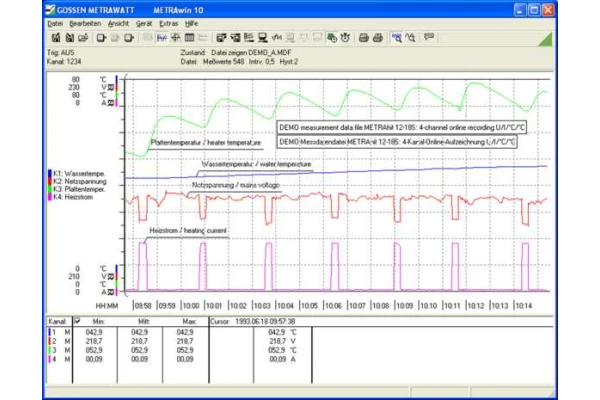
Task: Click the alarm clock timer icon
Action: 345,38
